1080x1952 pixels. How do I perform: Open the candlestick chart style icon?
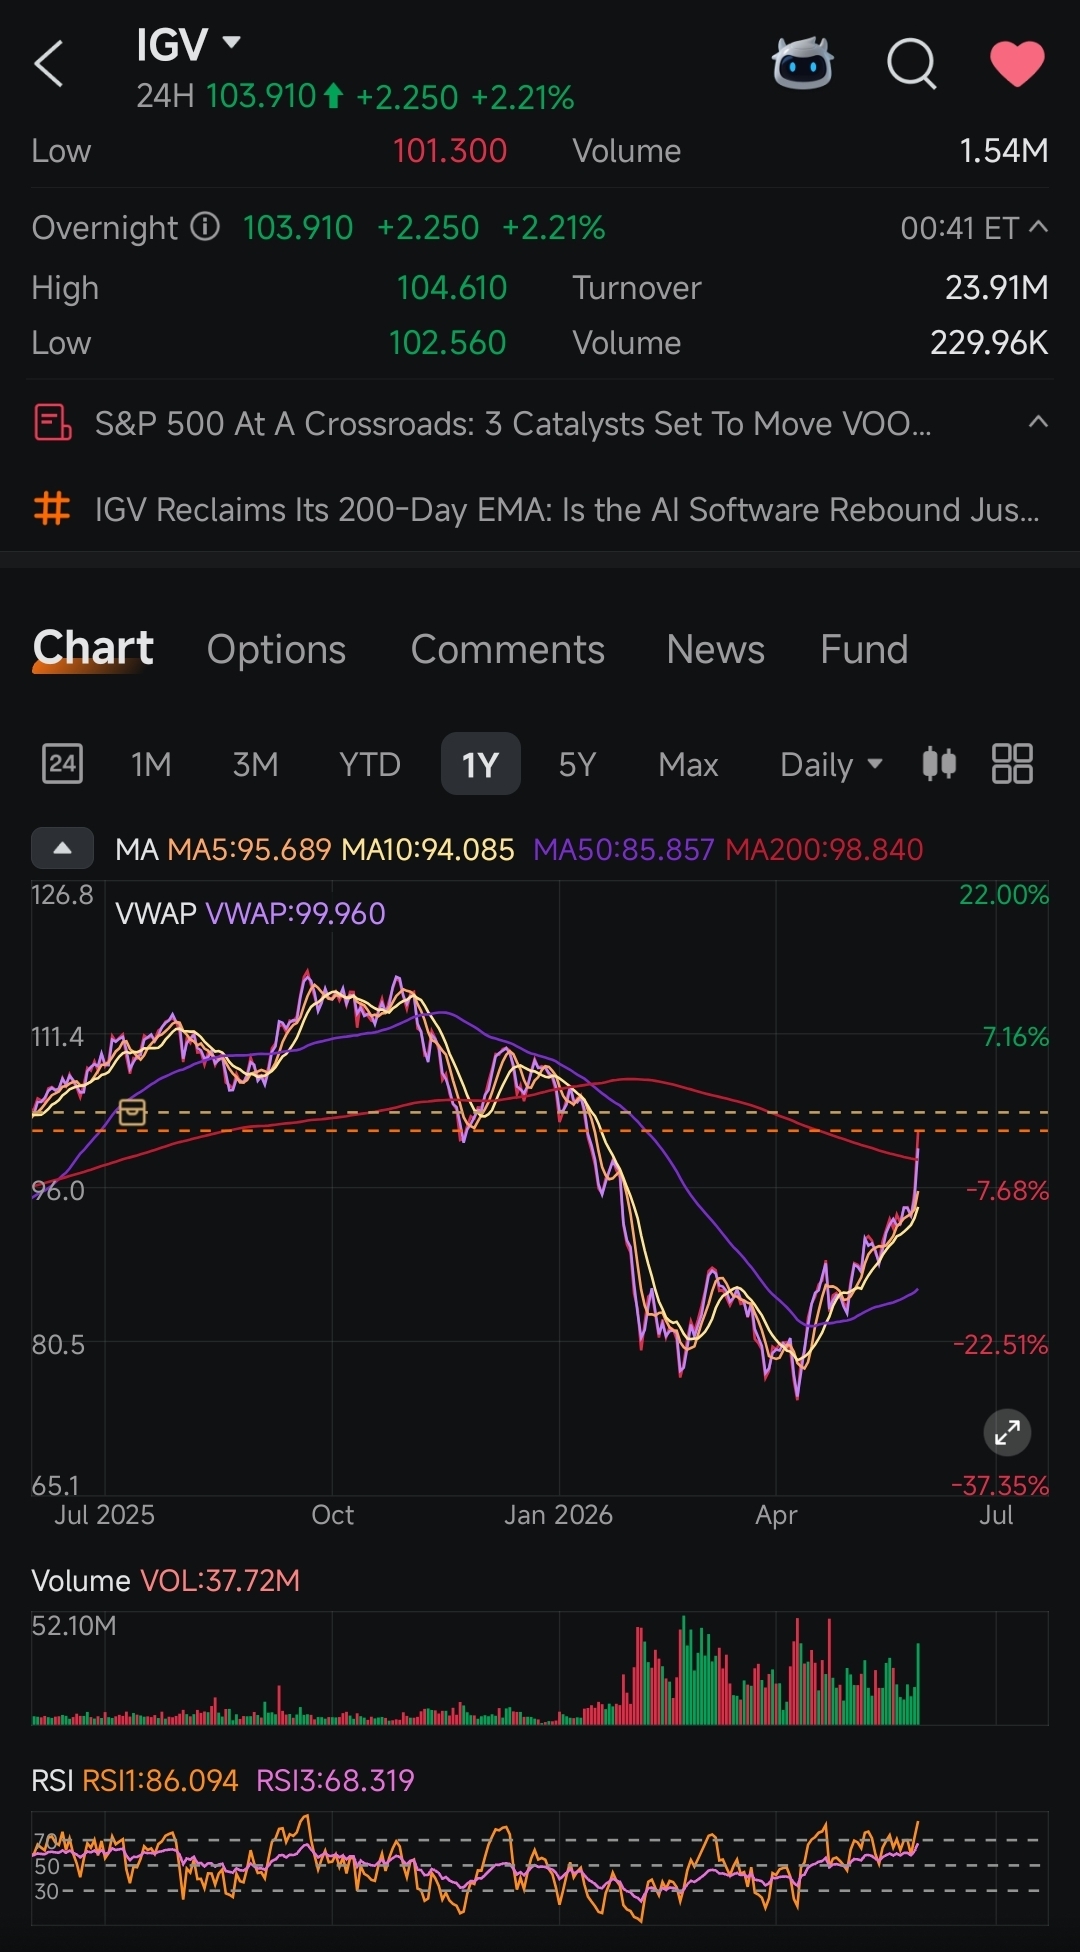[939, 764]
